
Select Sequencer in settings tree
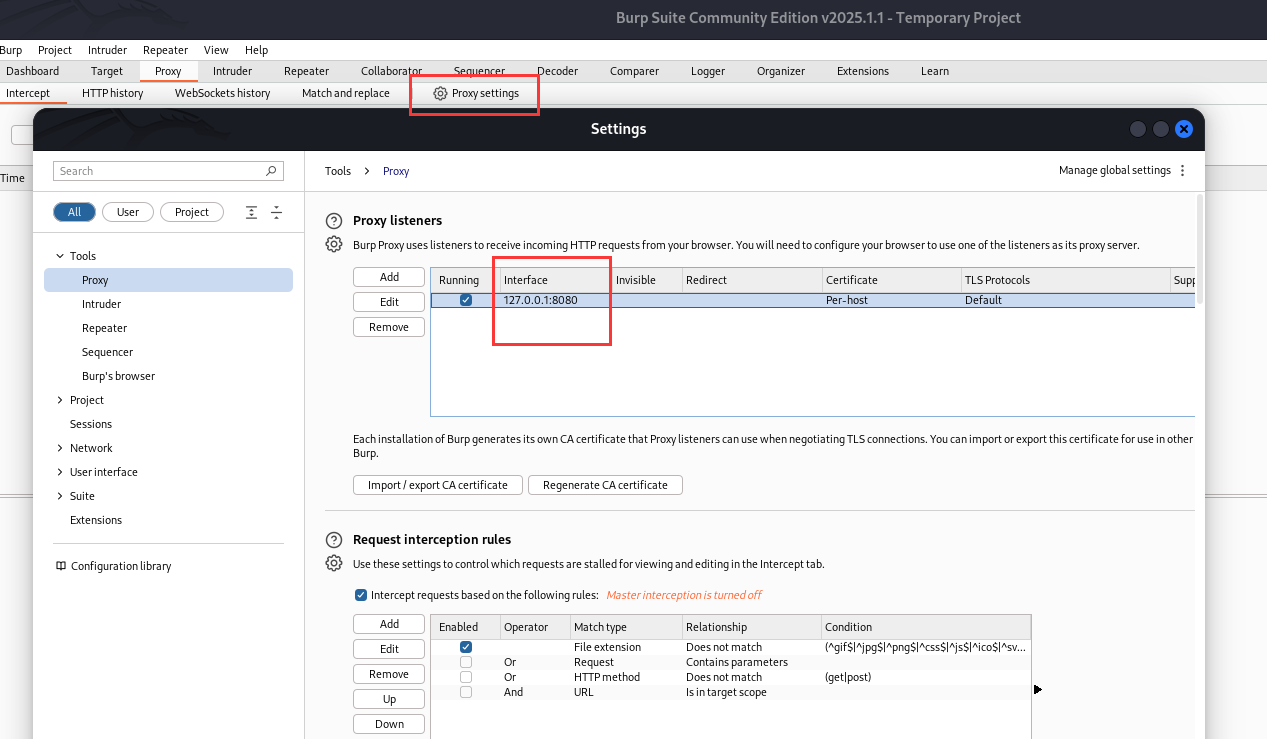pos(107,352)
